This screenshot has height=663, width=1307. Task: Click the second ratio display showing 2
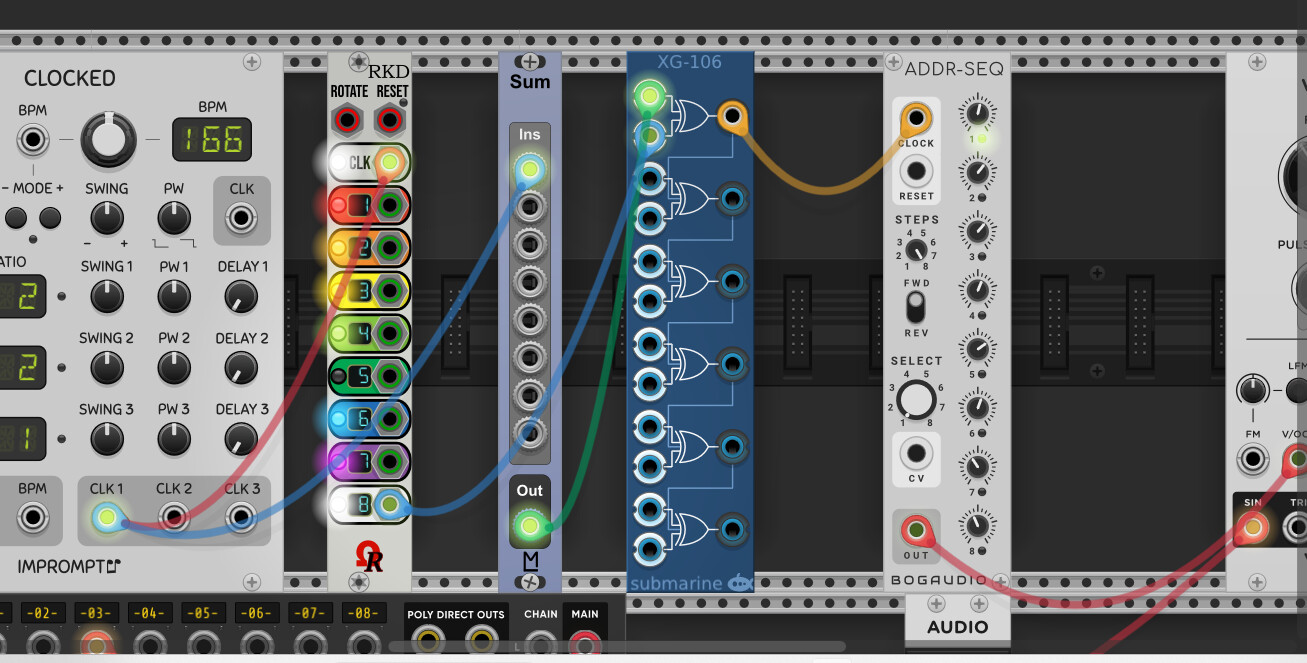tap(23, 368)
